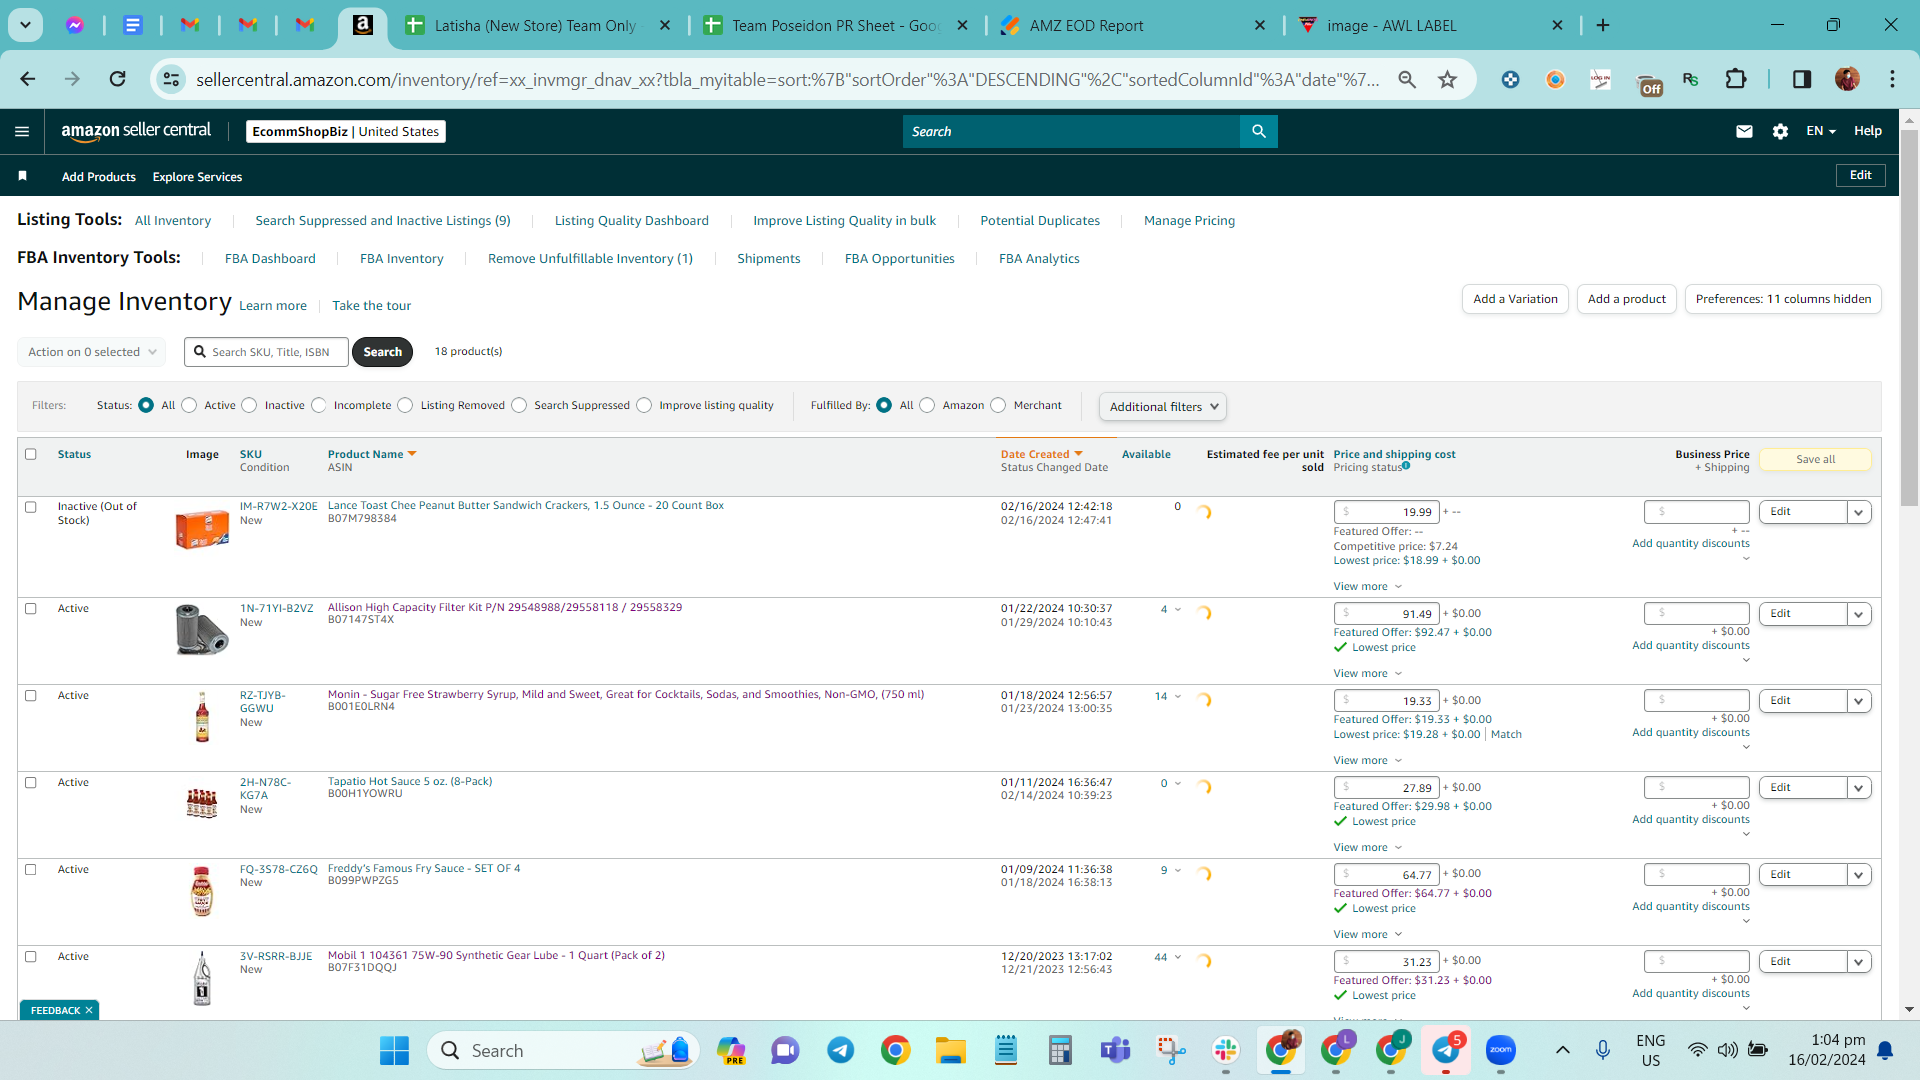Expand available quantity arrow for Mobil 1 row

[x=1177, y=957]
